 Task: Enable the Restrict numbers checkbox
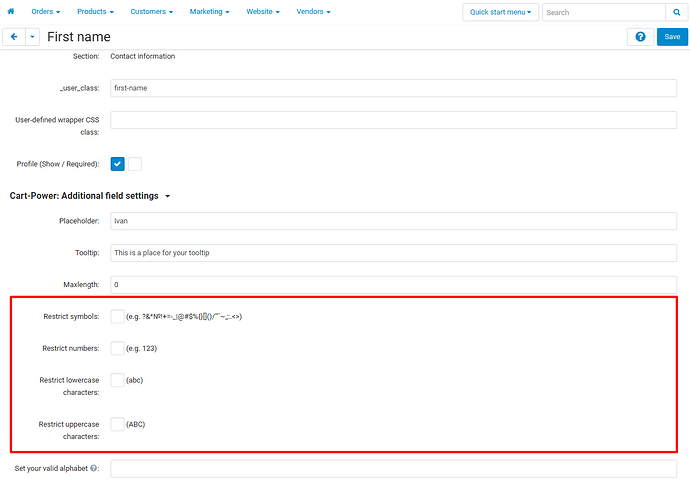(118, 349)
